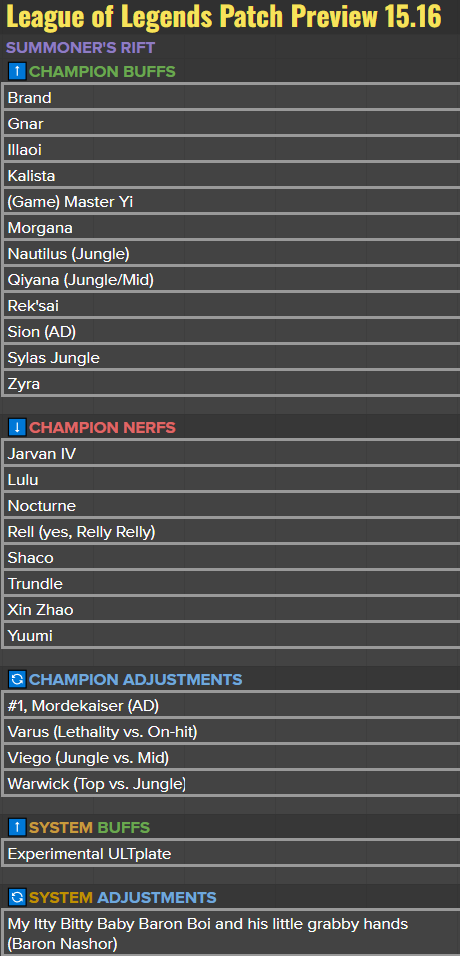Click the Summoner's Rift heading
Screen dimensions: 460x956
click(x=80, y=47)
